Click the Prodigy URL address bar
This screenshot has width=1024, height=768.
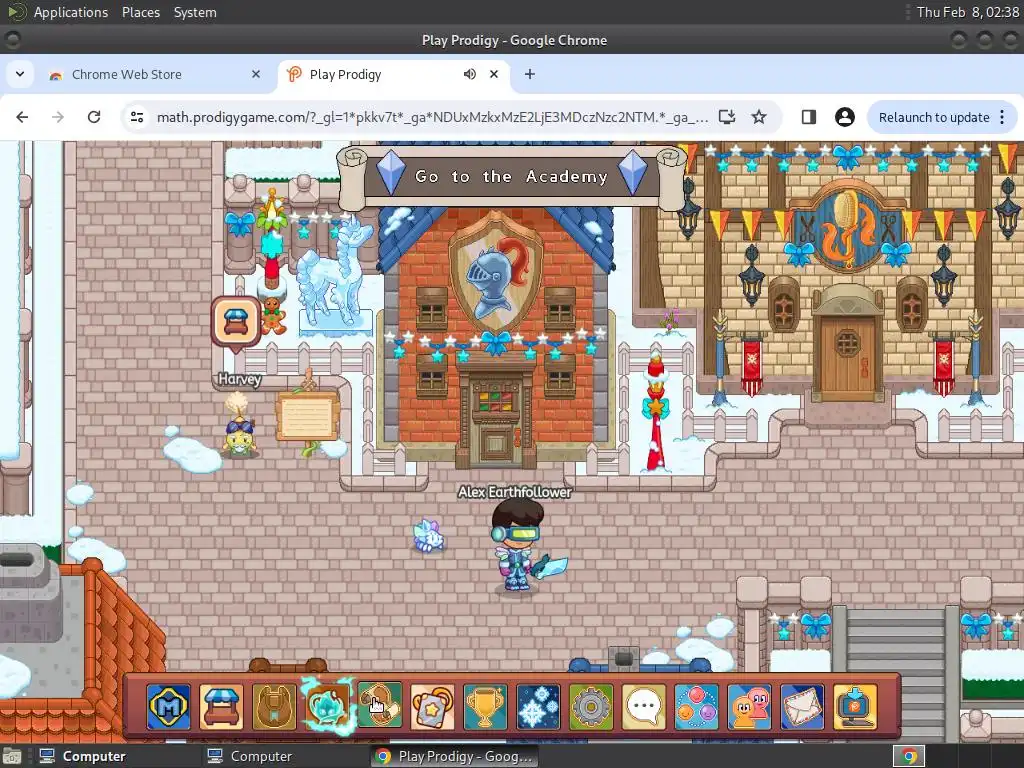(x=432, y=118)
